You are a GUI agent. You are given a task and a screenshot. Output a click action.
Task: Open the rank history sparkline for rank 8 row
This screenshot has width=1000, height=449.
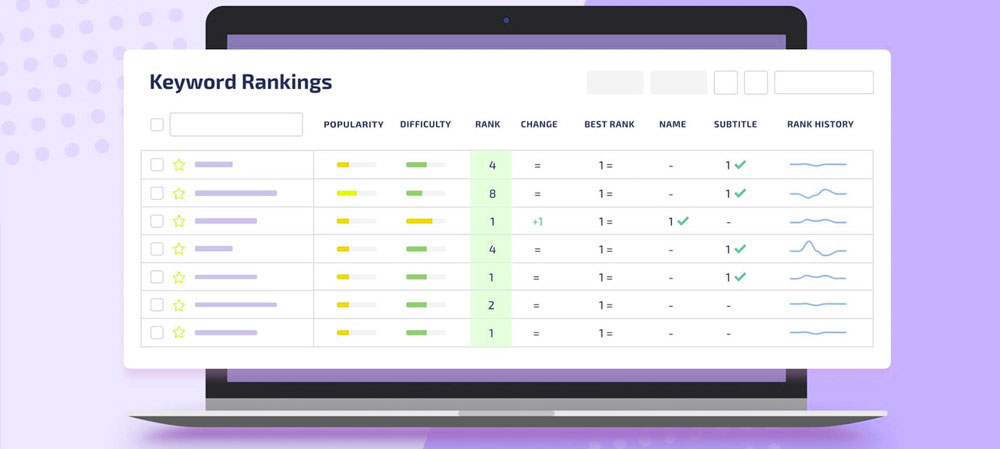[818, 193]
